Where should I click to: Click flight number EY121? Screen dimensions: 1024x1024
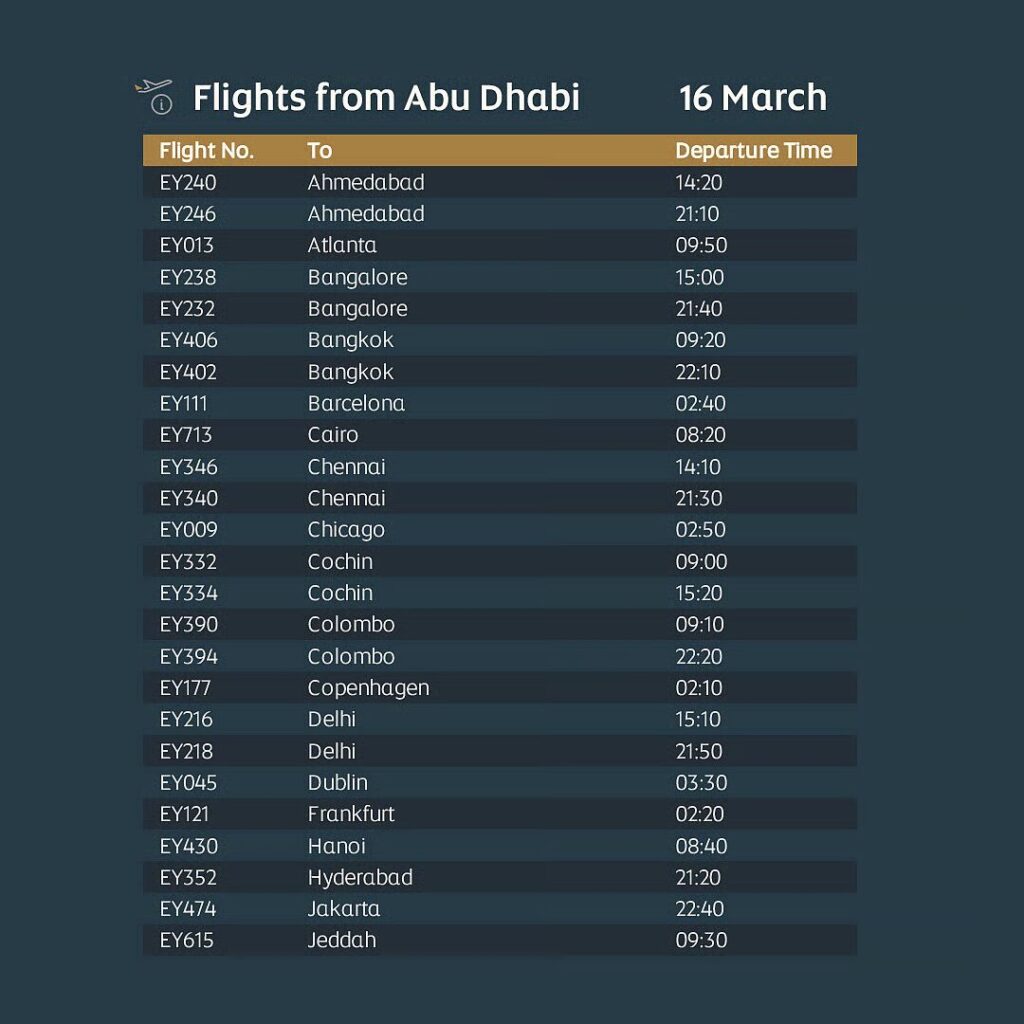click(x=184, y=814)
